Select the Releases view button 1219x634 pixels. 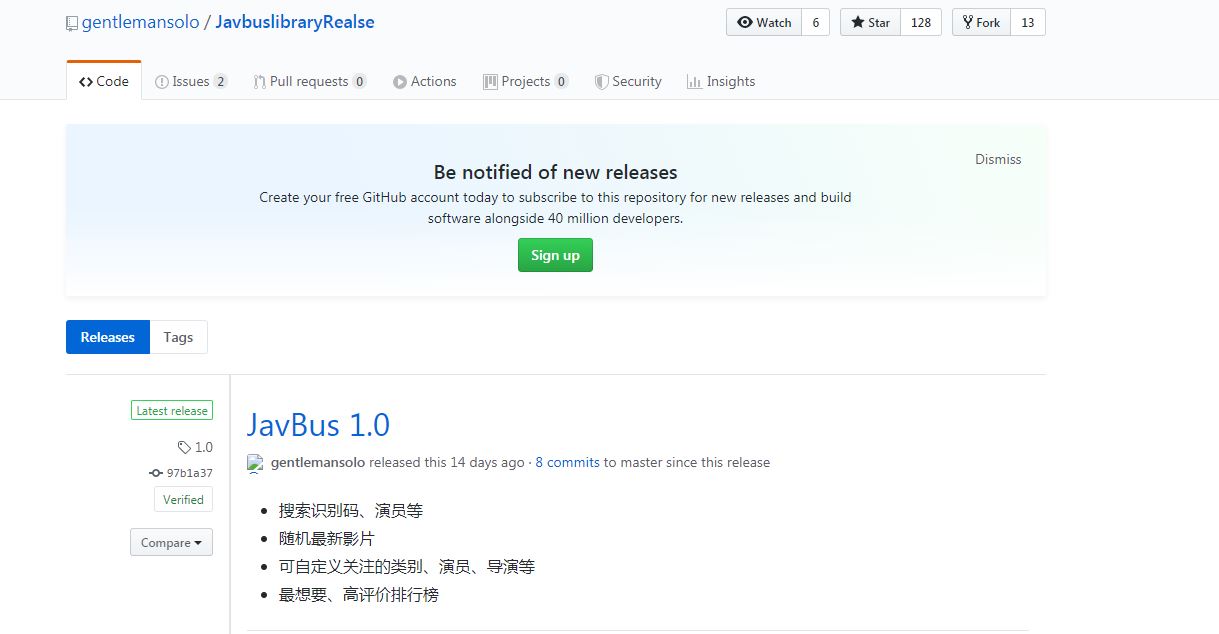(x=108, y=337)
